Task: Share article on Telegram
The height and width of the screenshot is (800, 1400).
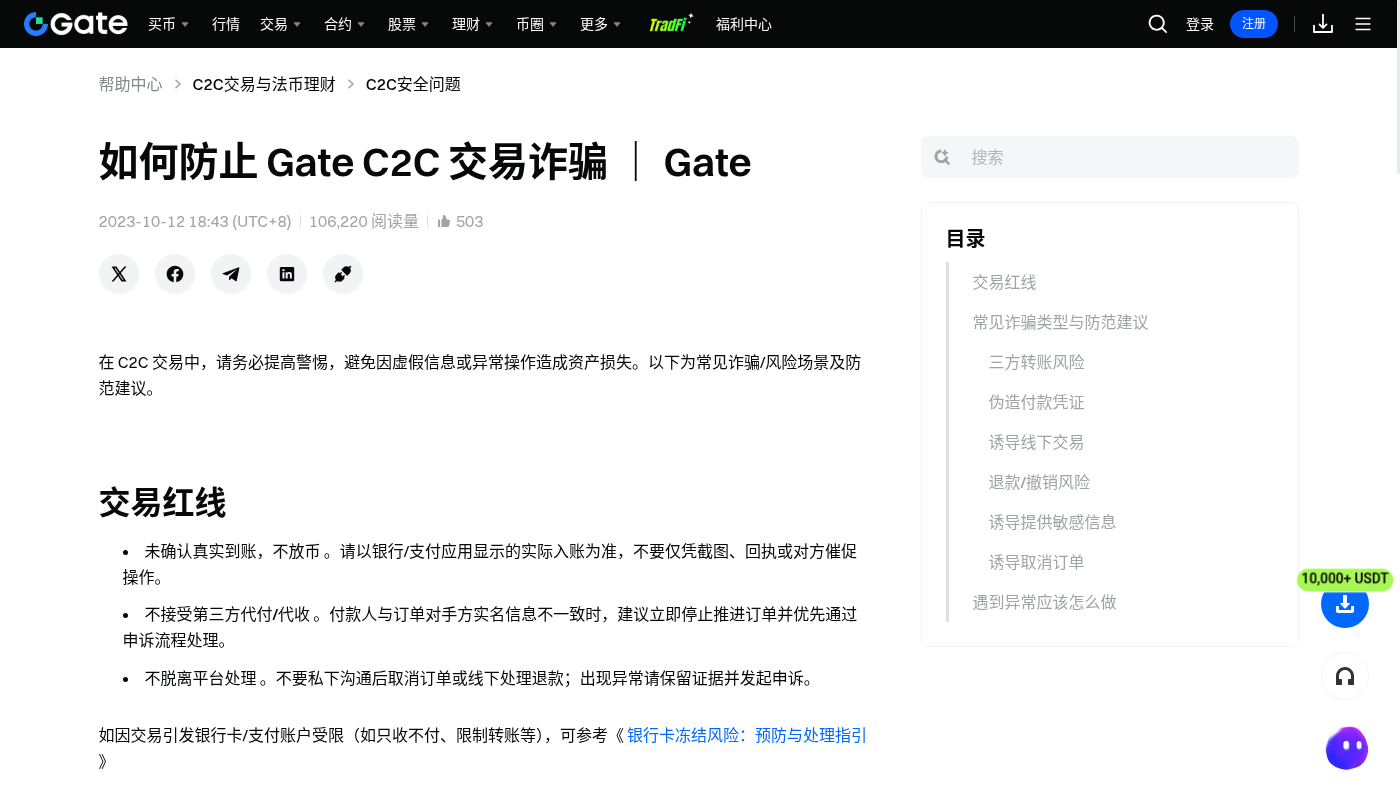Action: point(231,274)
